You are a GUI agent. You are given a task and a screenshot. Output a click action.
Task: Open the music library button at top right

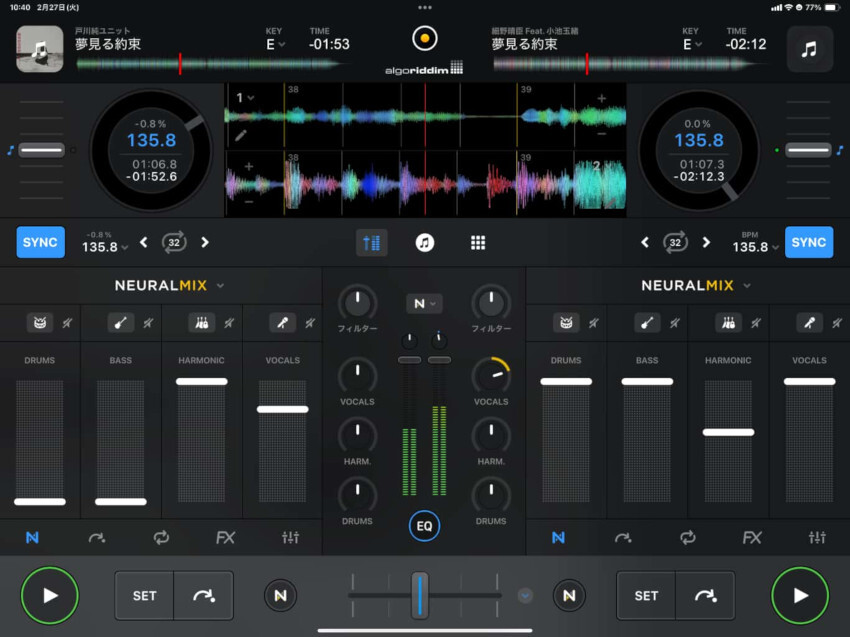coord(809,49)
